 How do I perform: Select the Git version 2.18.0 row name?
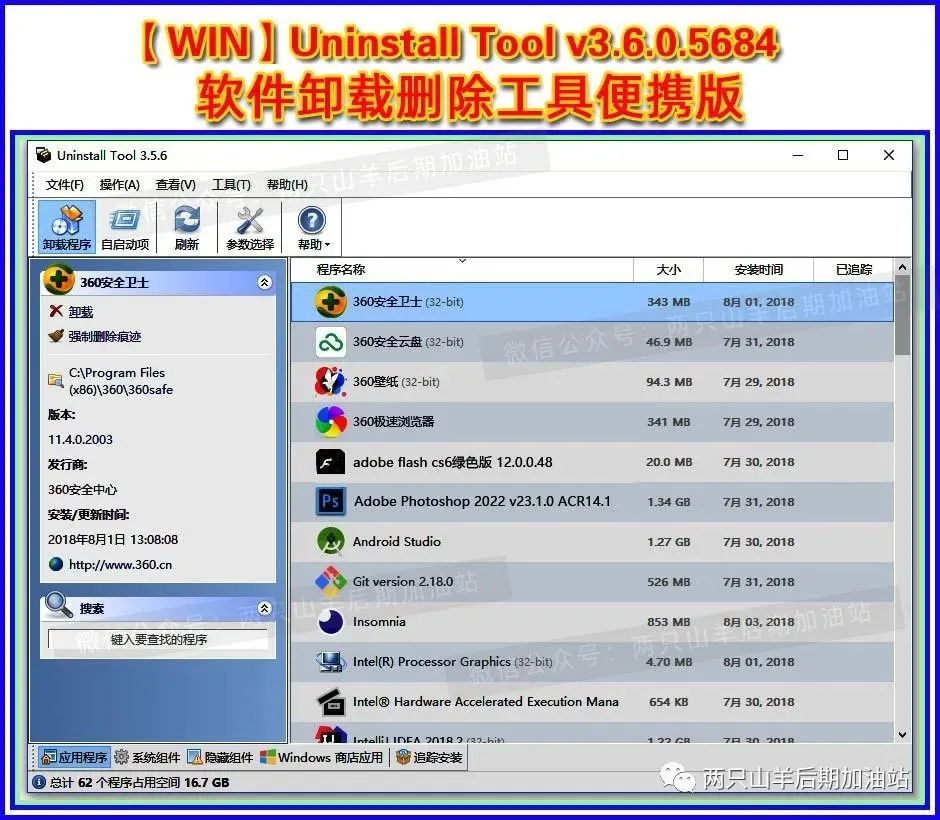[403, 581]
